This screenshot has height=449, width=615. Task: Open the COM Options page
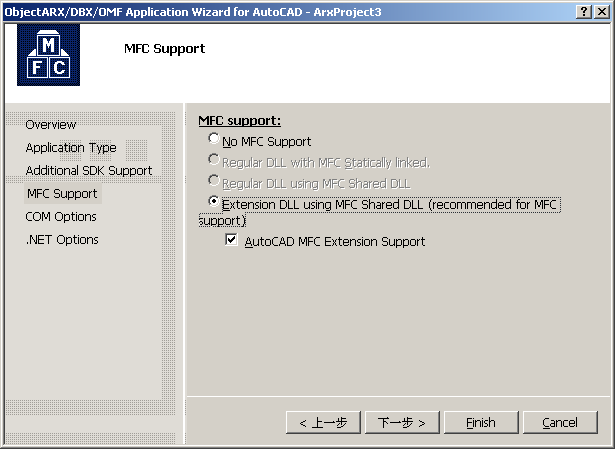pyautogui.click(x=61, y=217)
